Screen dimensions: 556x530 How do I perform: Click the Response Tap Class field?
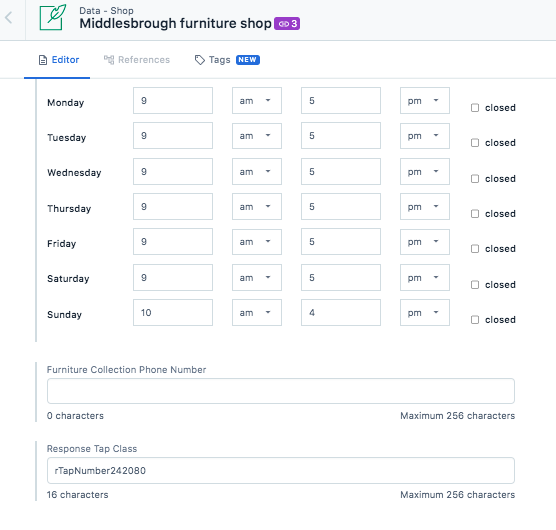pos(281,470)
